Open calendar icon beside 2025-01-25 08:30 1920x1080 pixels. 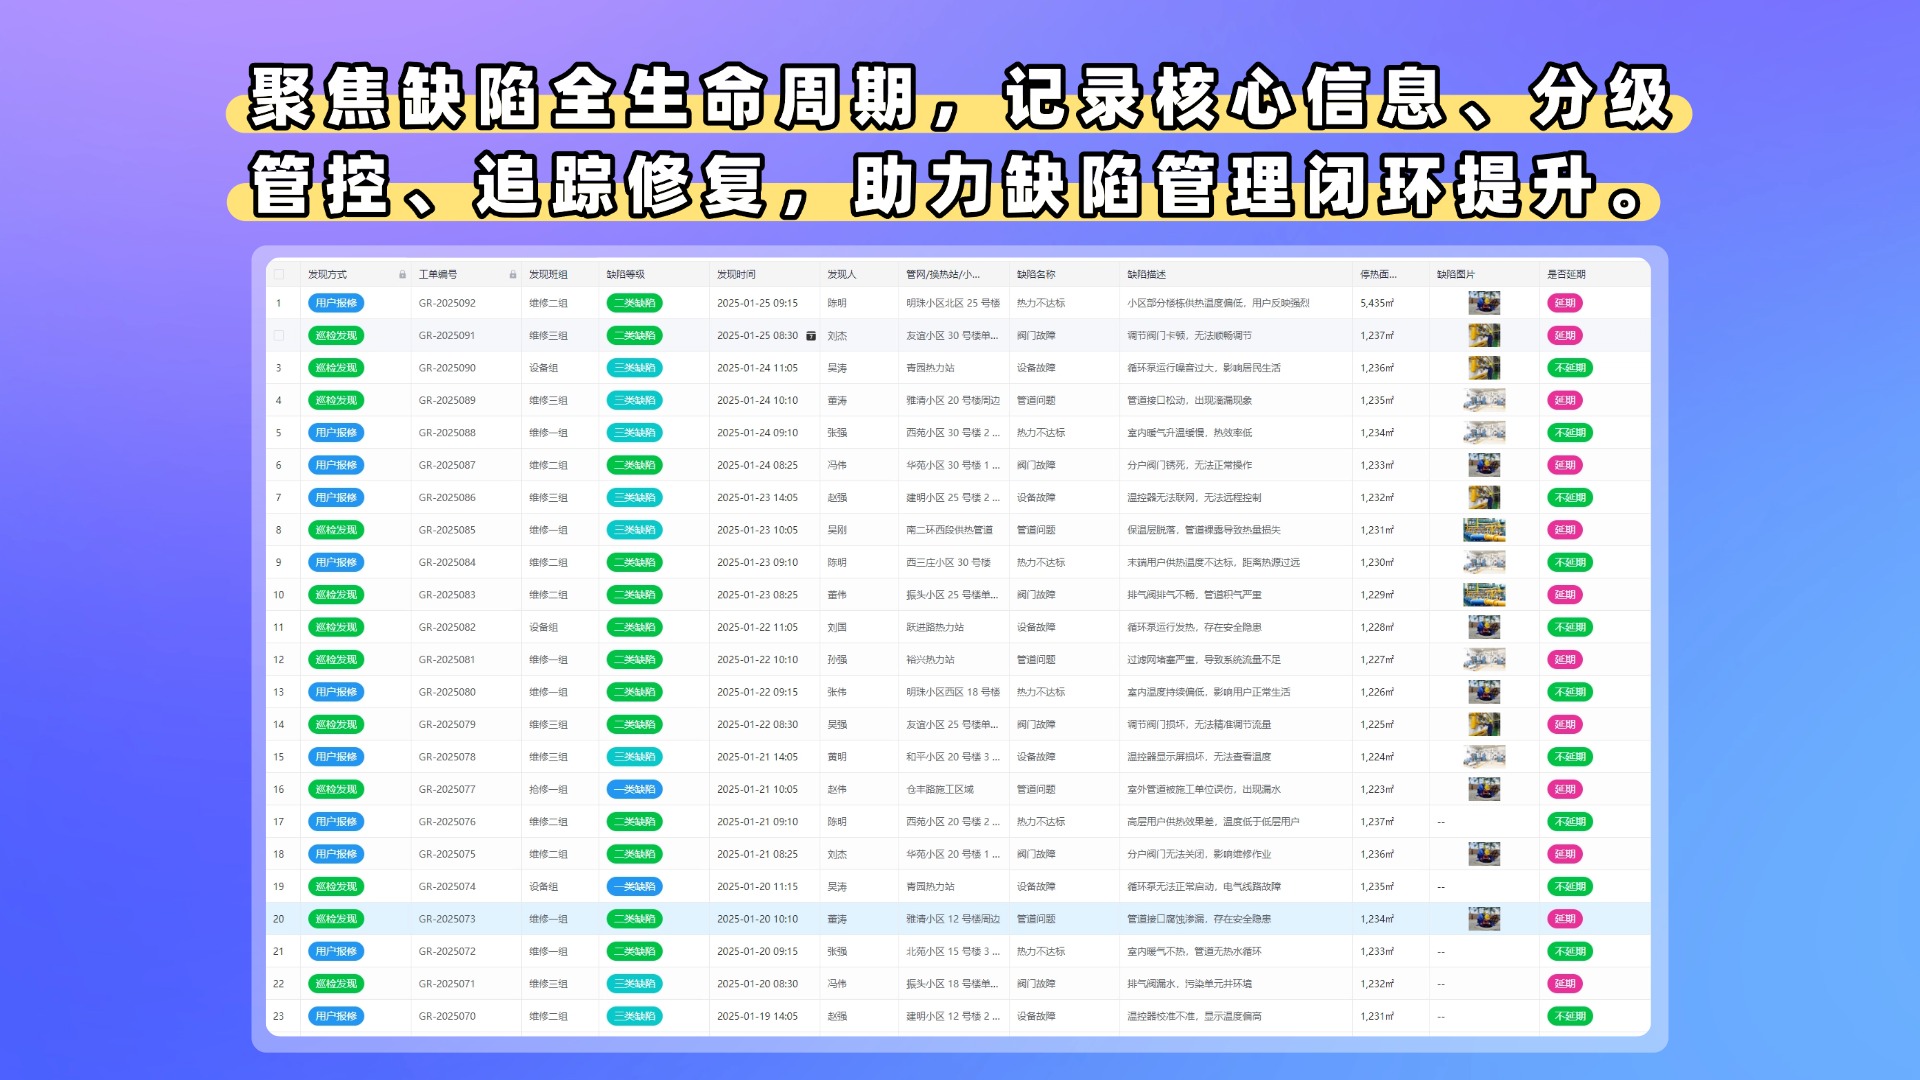coord(811,336)
